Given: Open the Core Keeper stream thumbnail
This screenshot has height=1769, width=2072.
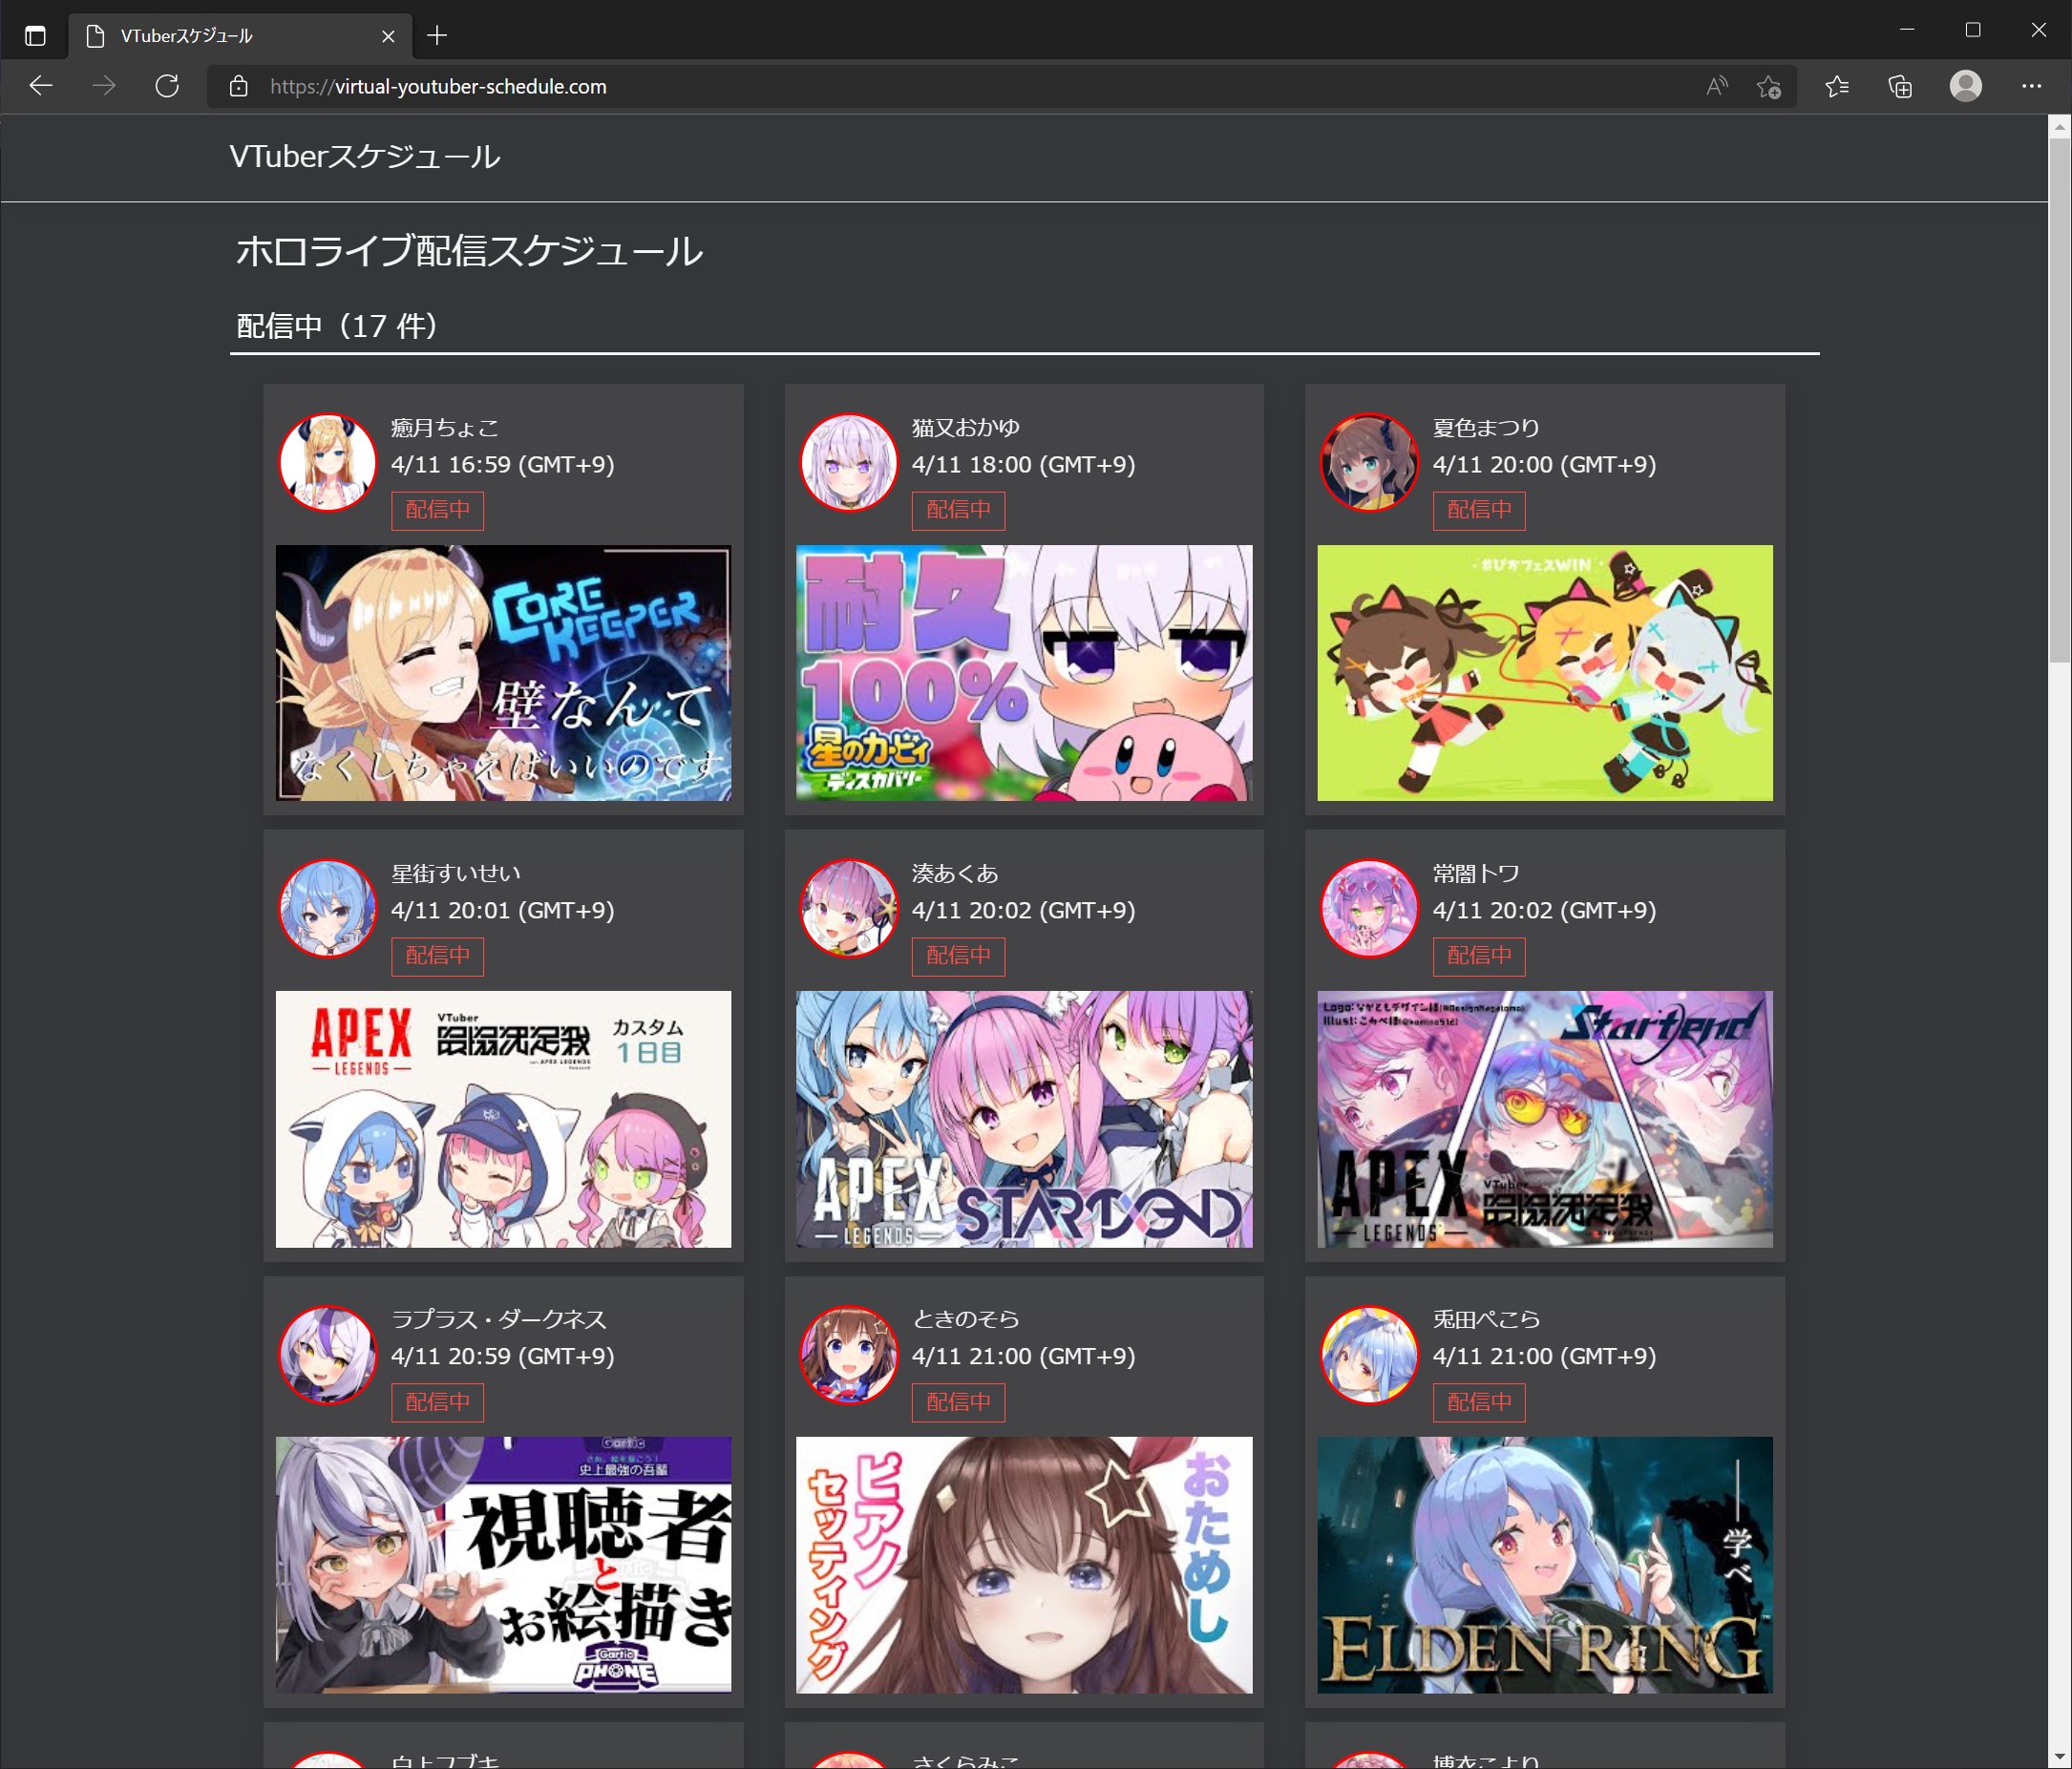Looking at the screenshot, I should (503, 672).
